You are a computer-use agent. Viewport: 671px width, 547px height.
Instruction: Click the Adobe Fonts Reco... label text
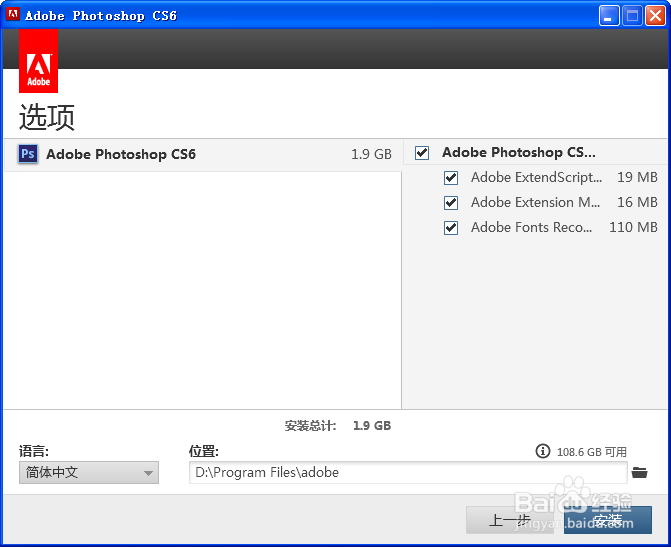point(531,227)
